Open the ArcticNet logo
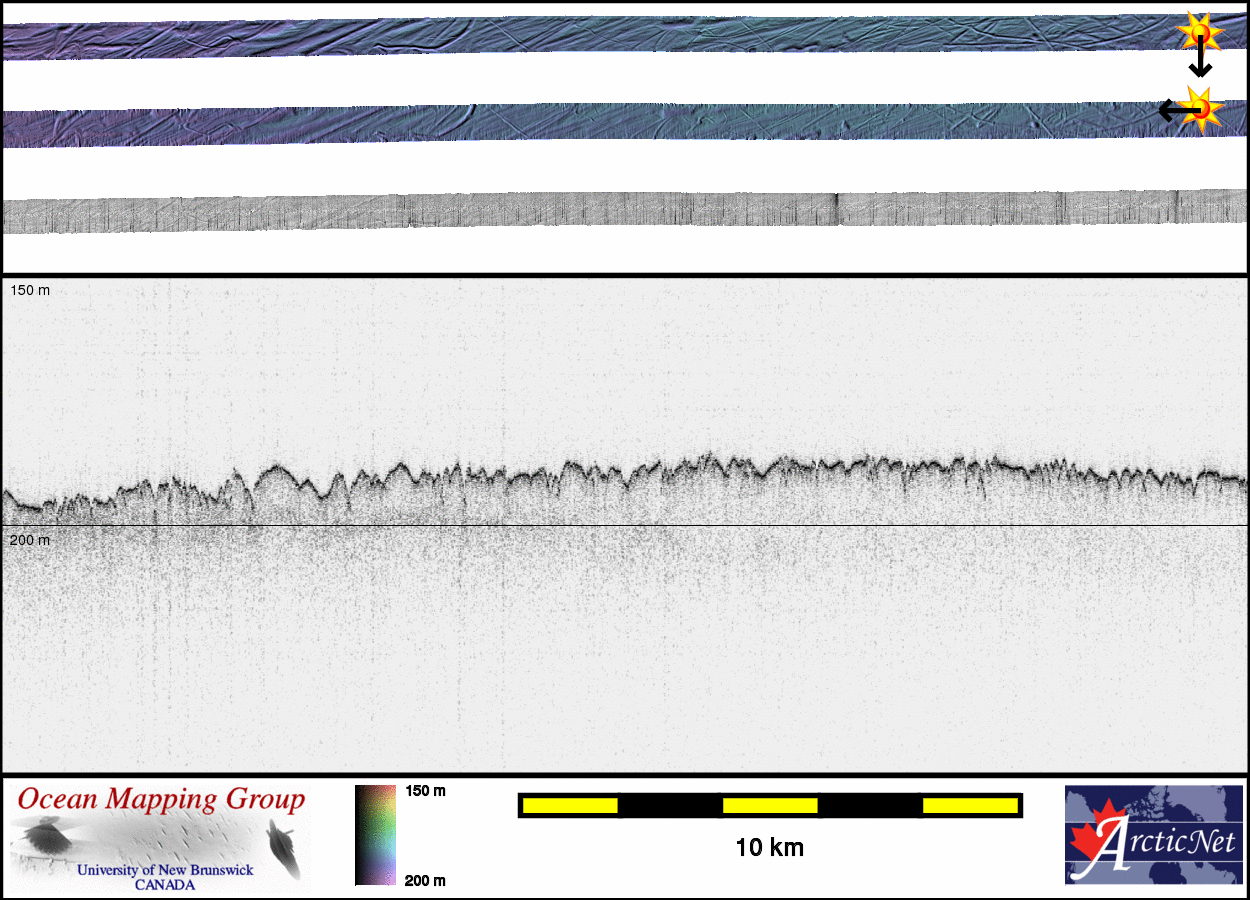Screen dimensions: 1250x900 [x=1153, y=834]
